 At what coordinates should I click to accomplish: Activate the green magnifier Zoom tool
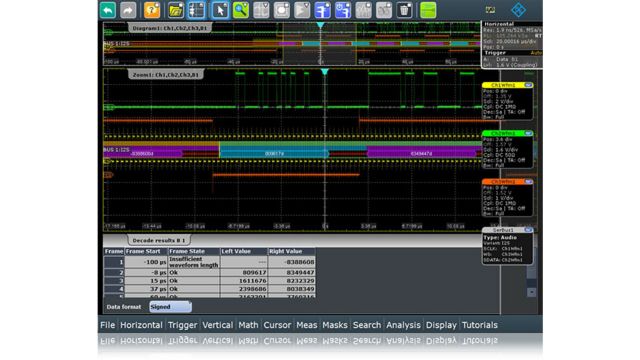(241, 10)
